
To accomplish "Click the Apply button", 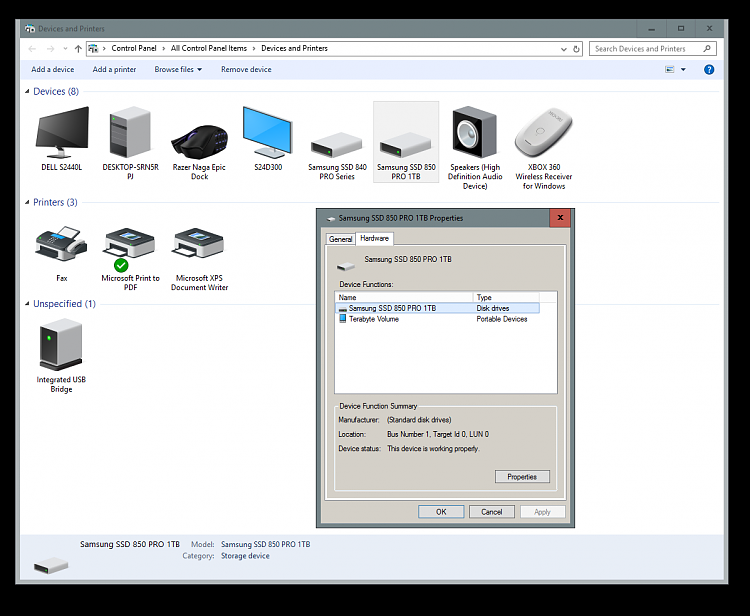I will [542, 512].
